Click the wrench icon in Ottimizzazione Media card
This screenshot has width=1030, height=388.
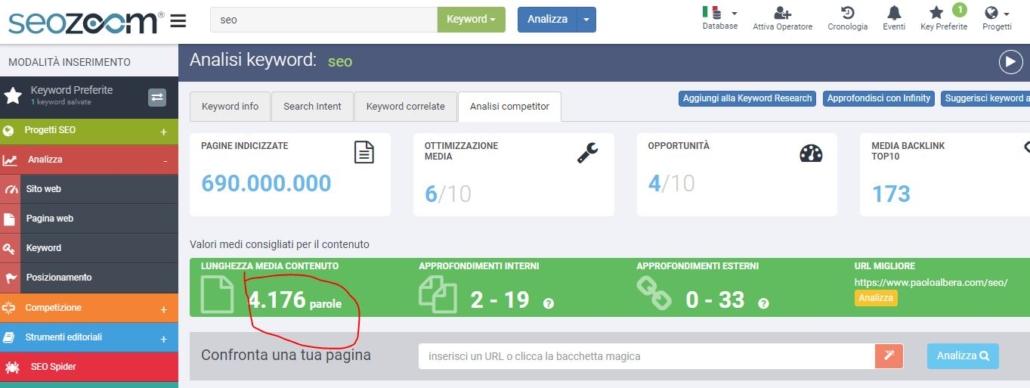pyautogui.click(x=587, y=152)
